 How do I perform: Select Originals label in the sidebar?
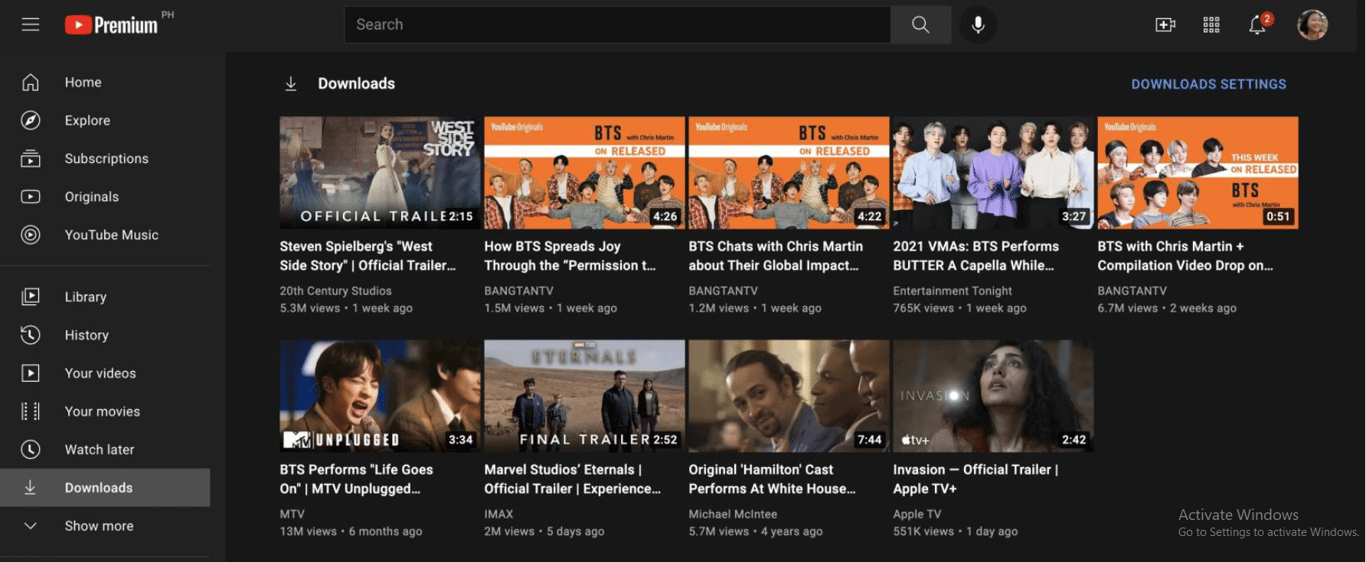(92, 197)
